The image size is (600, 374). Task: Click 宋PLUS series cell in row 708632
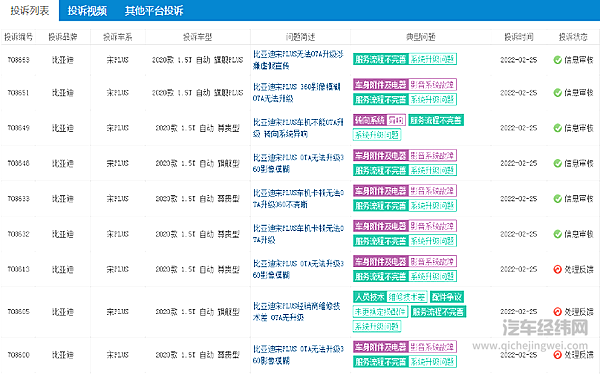pyautogui.click(x=117, y=234)
